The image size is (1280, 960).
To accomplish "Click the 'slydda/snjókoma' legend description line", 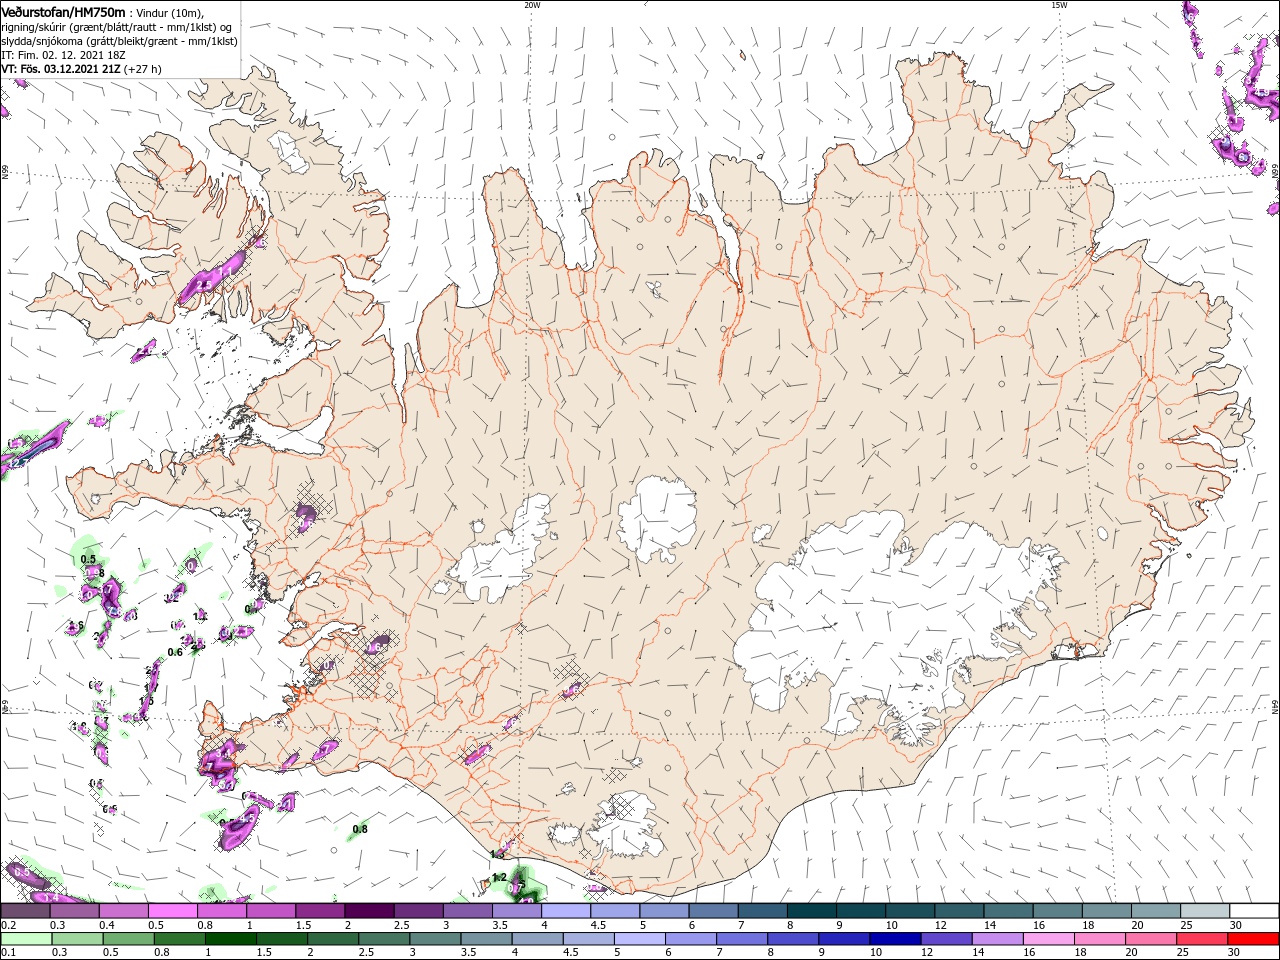I will click(x=119, y=41).
